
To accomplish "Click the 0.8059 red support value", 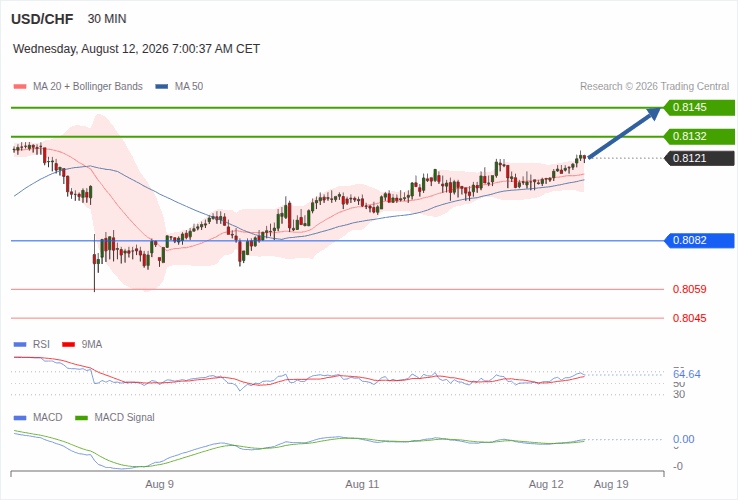I will 690,290.
